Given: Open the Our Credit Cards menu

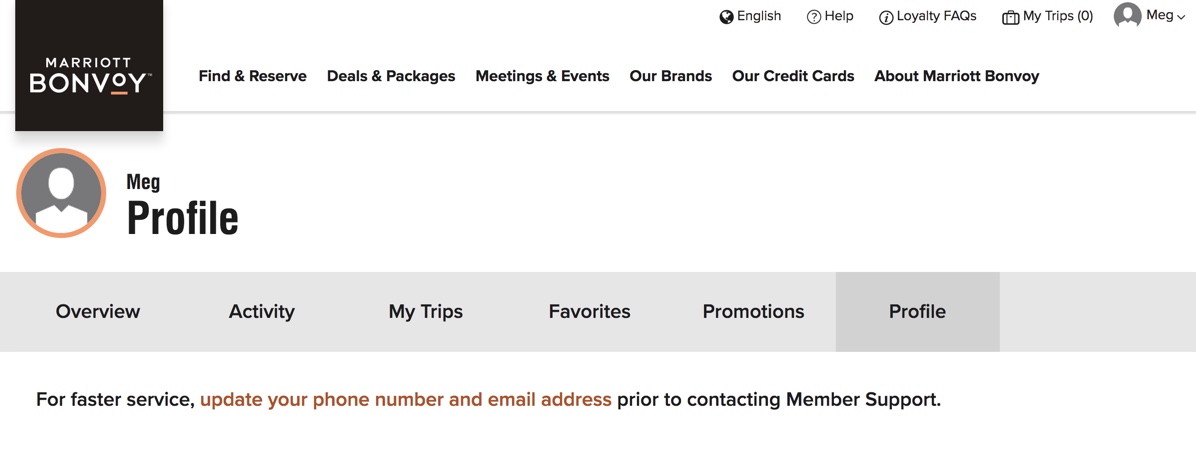Looking at the screenshot, I should [793, 76].
